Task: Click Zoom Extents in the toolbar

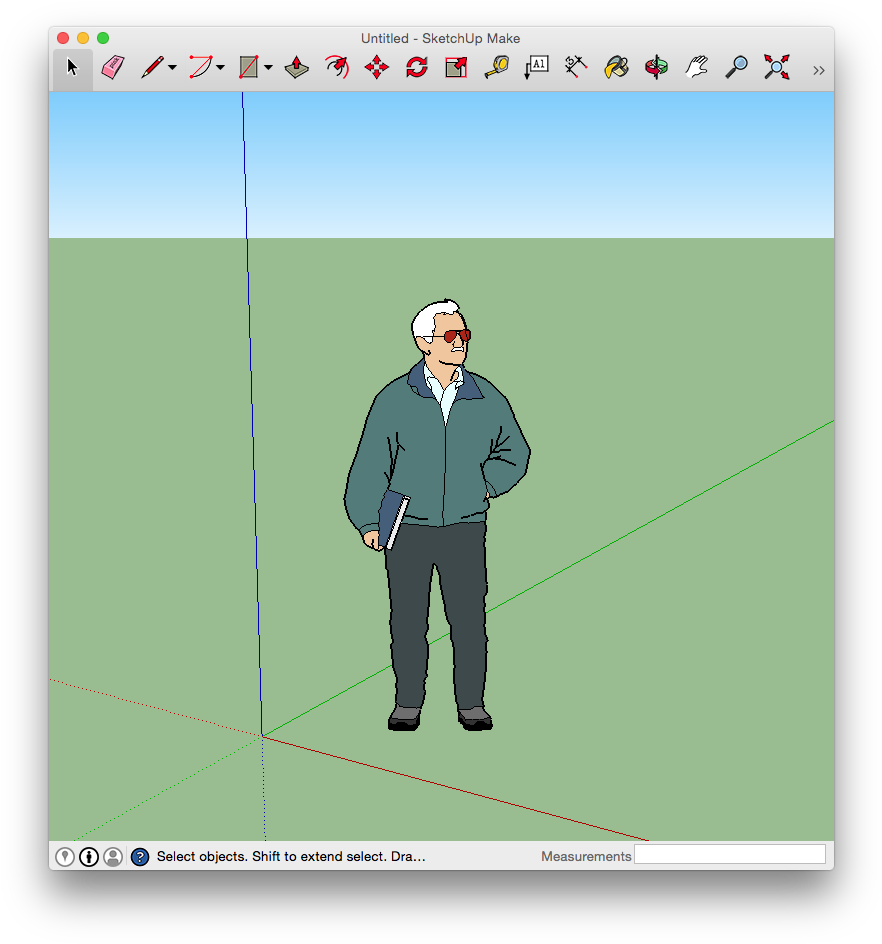Action: [x=776, y=66]
